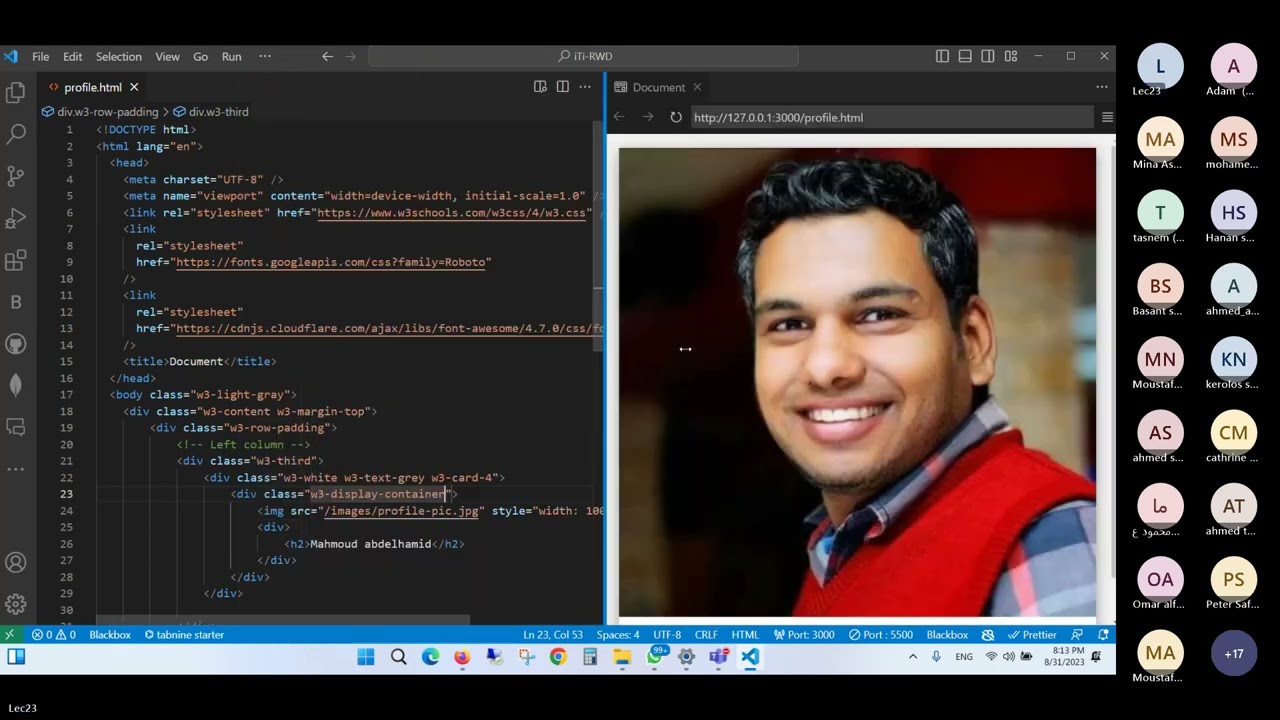Reload the live preview page
This screenshot has height=720, width=1280.
(x=676, y=117)
